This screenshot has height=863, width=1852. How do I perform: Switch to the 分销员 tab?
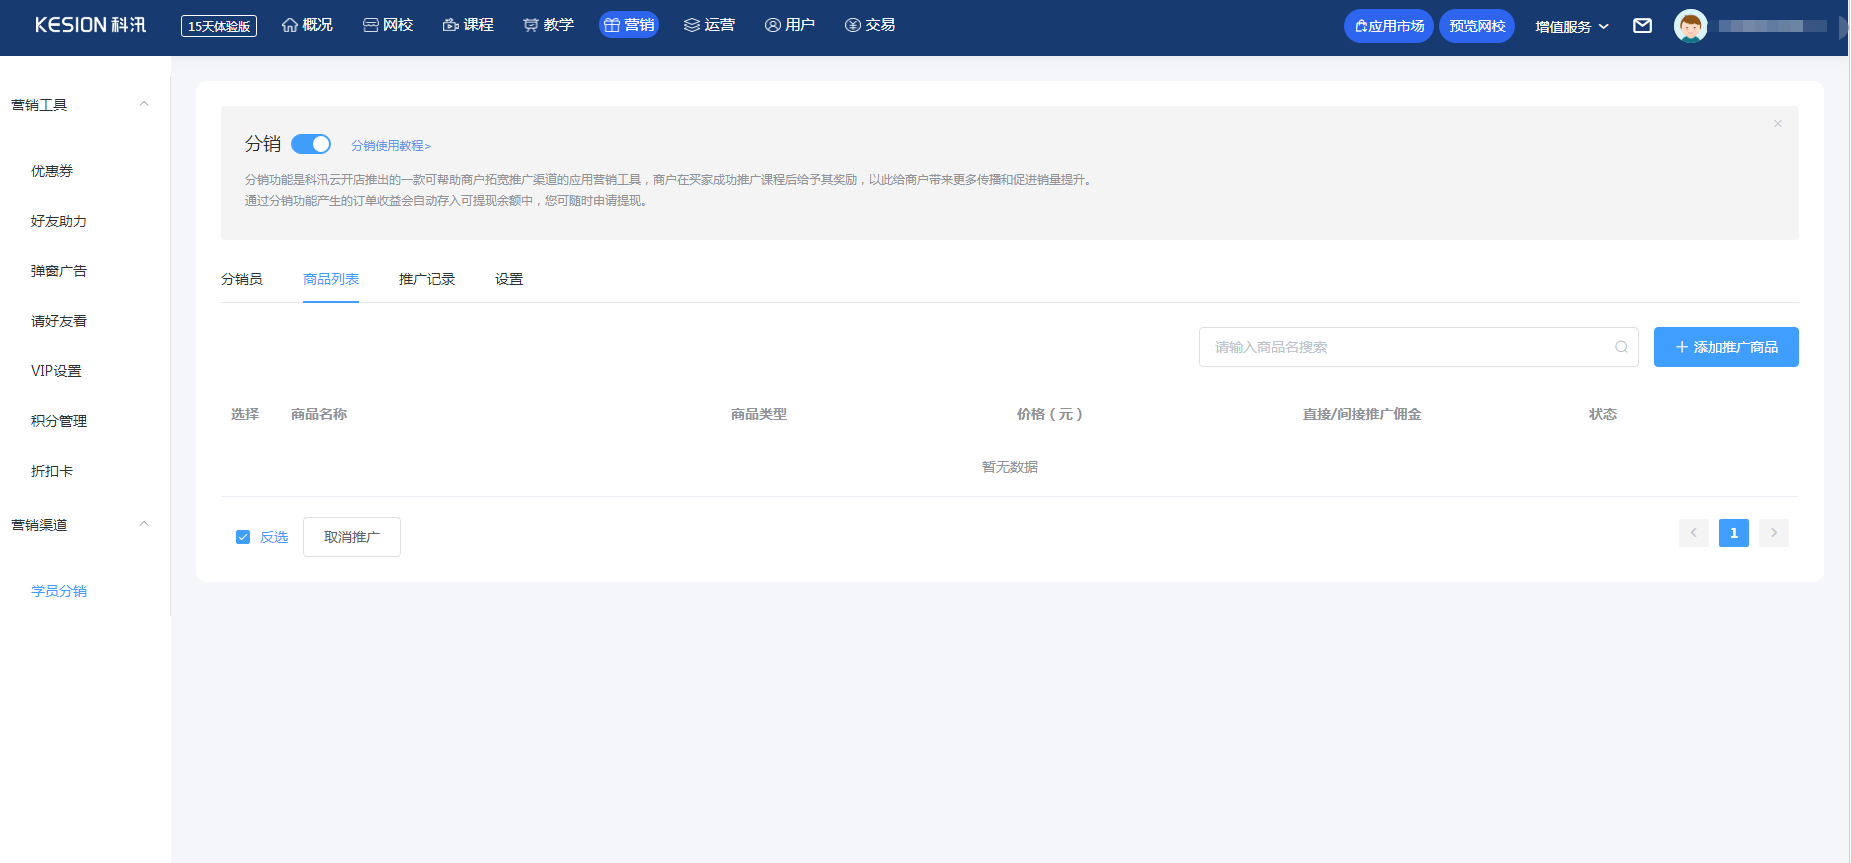[x=242, y=279]
